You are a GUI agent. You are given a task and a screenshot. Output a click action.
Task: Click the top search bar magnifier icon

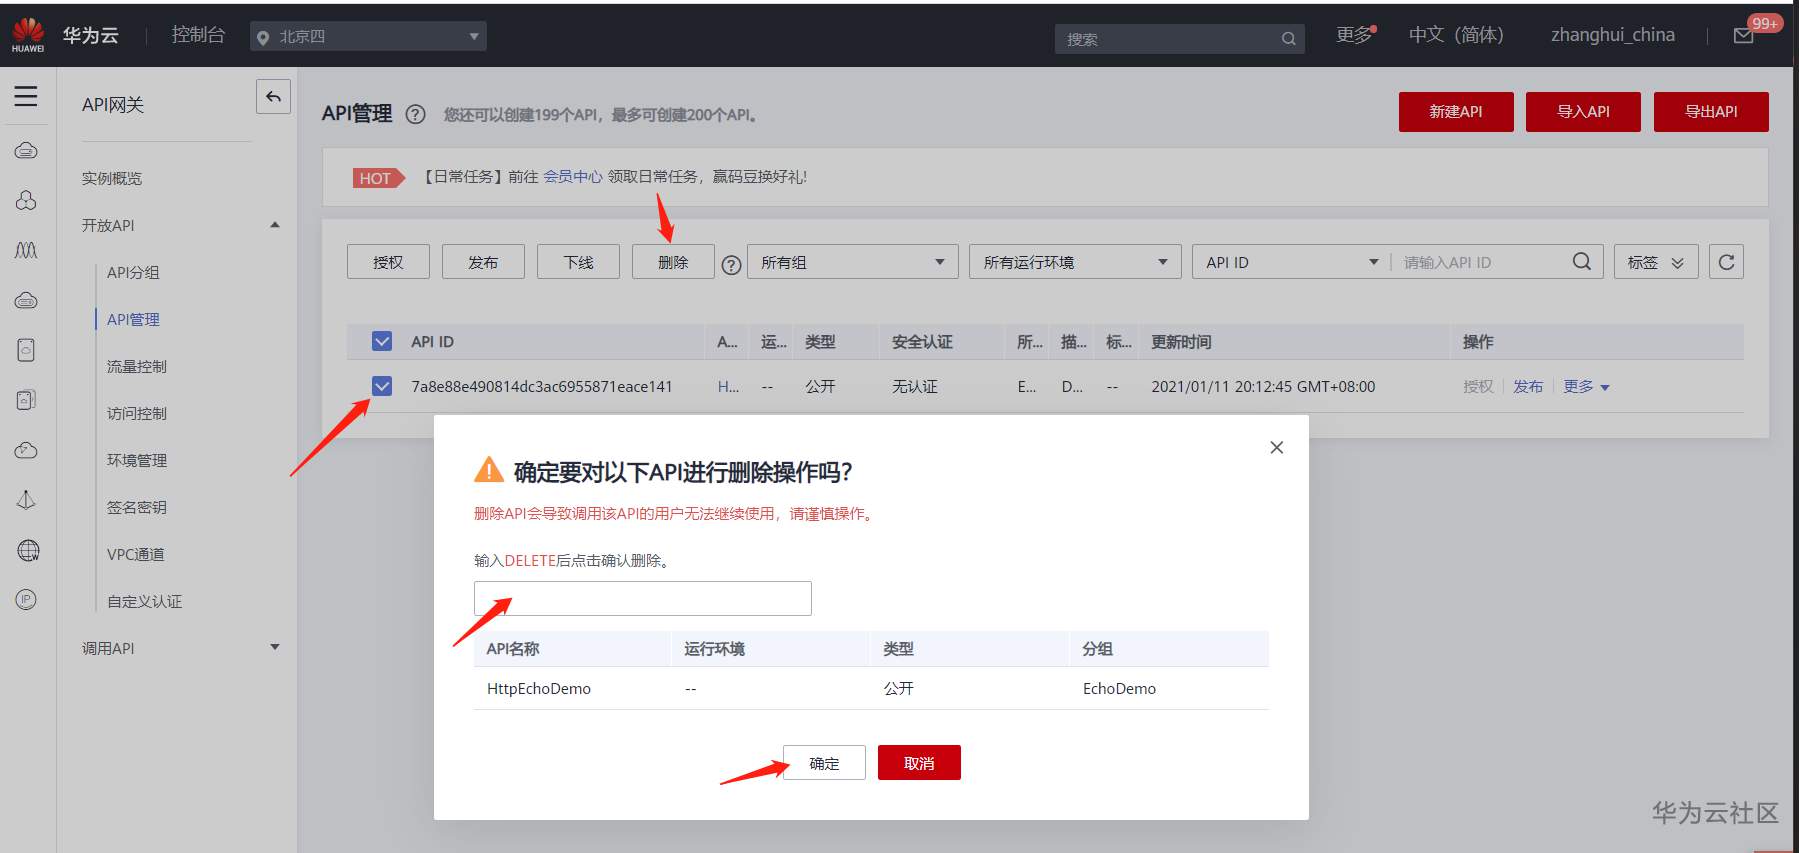pyautogui.click(x=1288, y=39)
